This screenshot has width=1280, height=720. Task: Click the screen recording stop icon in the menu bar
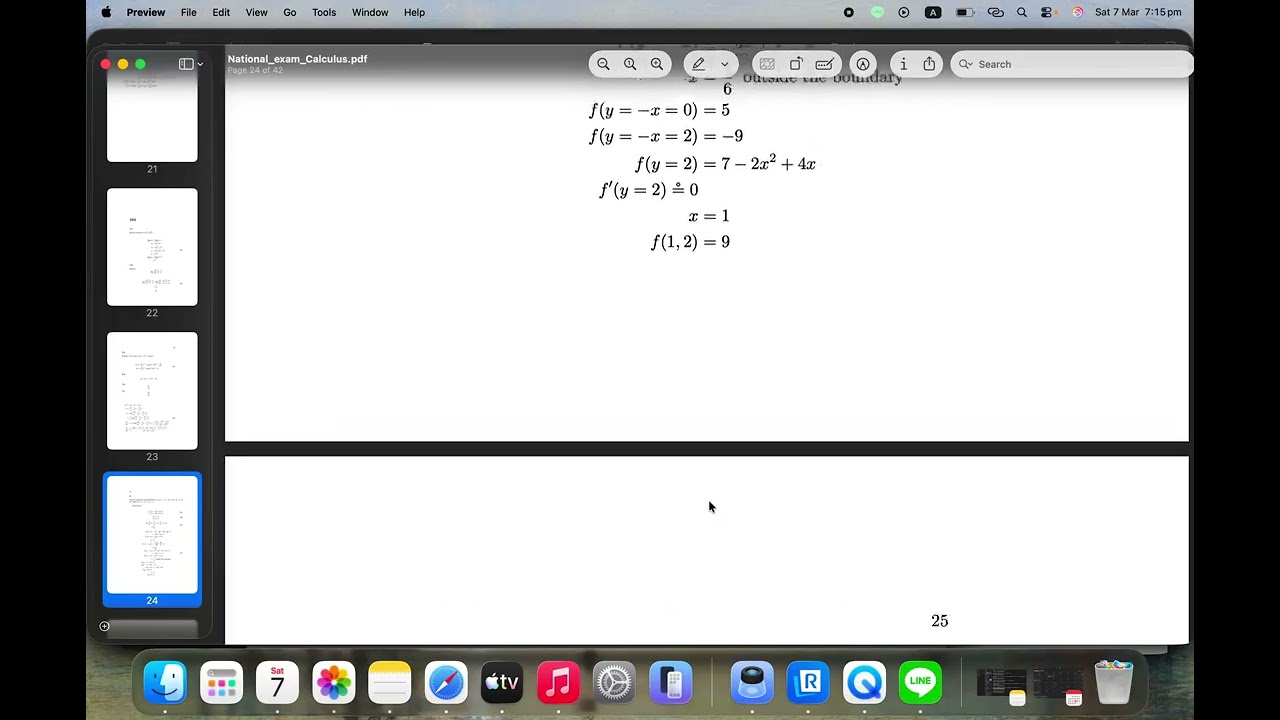(849, 12)
